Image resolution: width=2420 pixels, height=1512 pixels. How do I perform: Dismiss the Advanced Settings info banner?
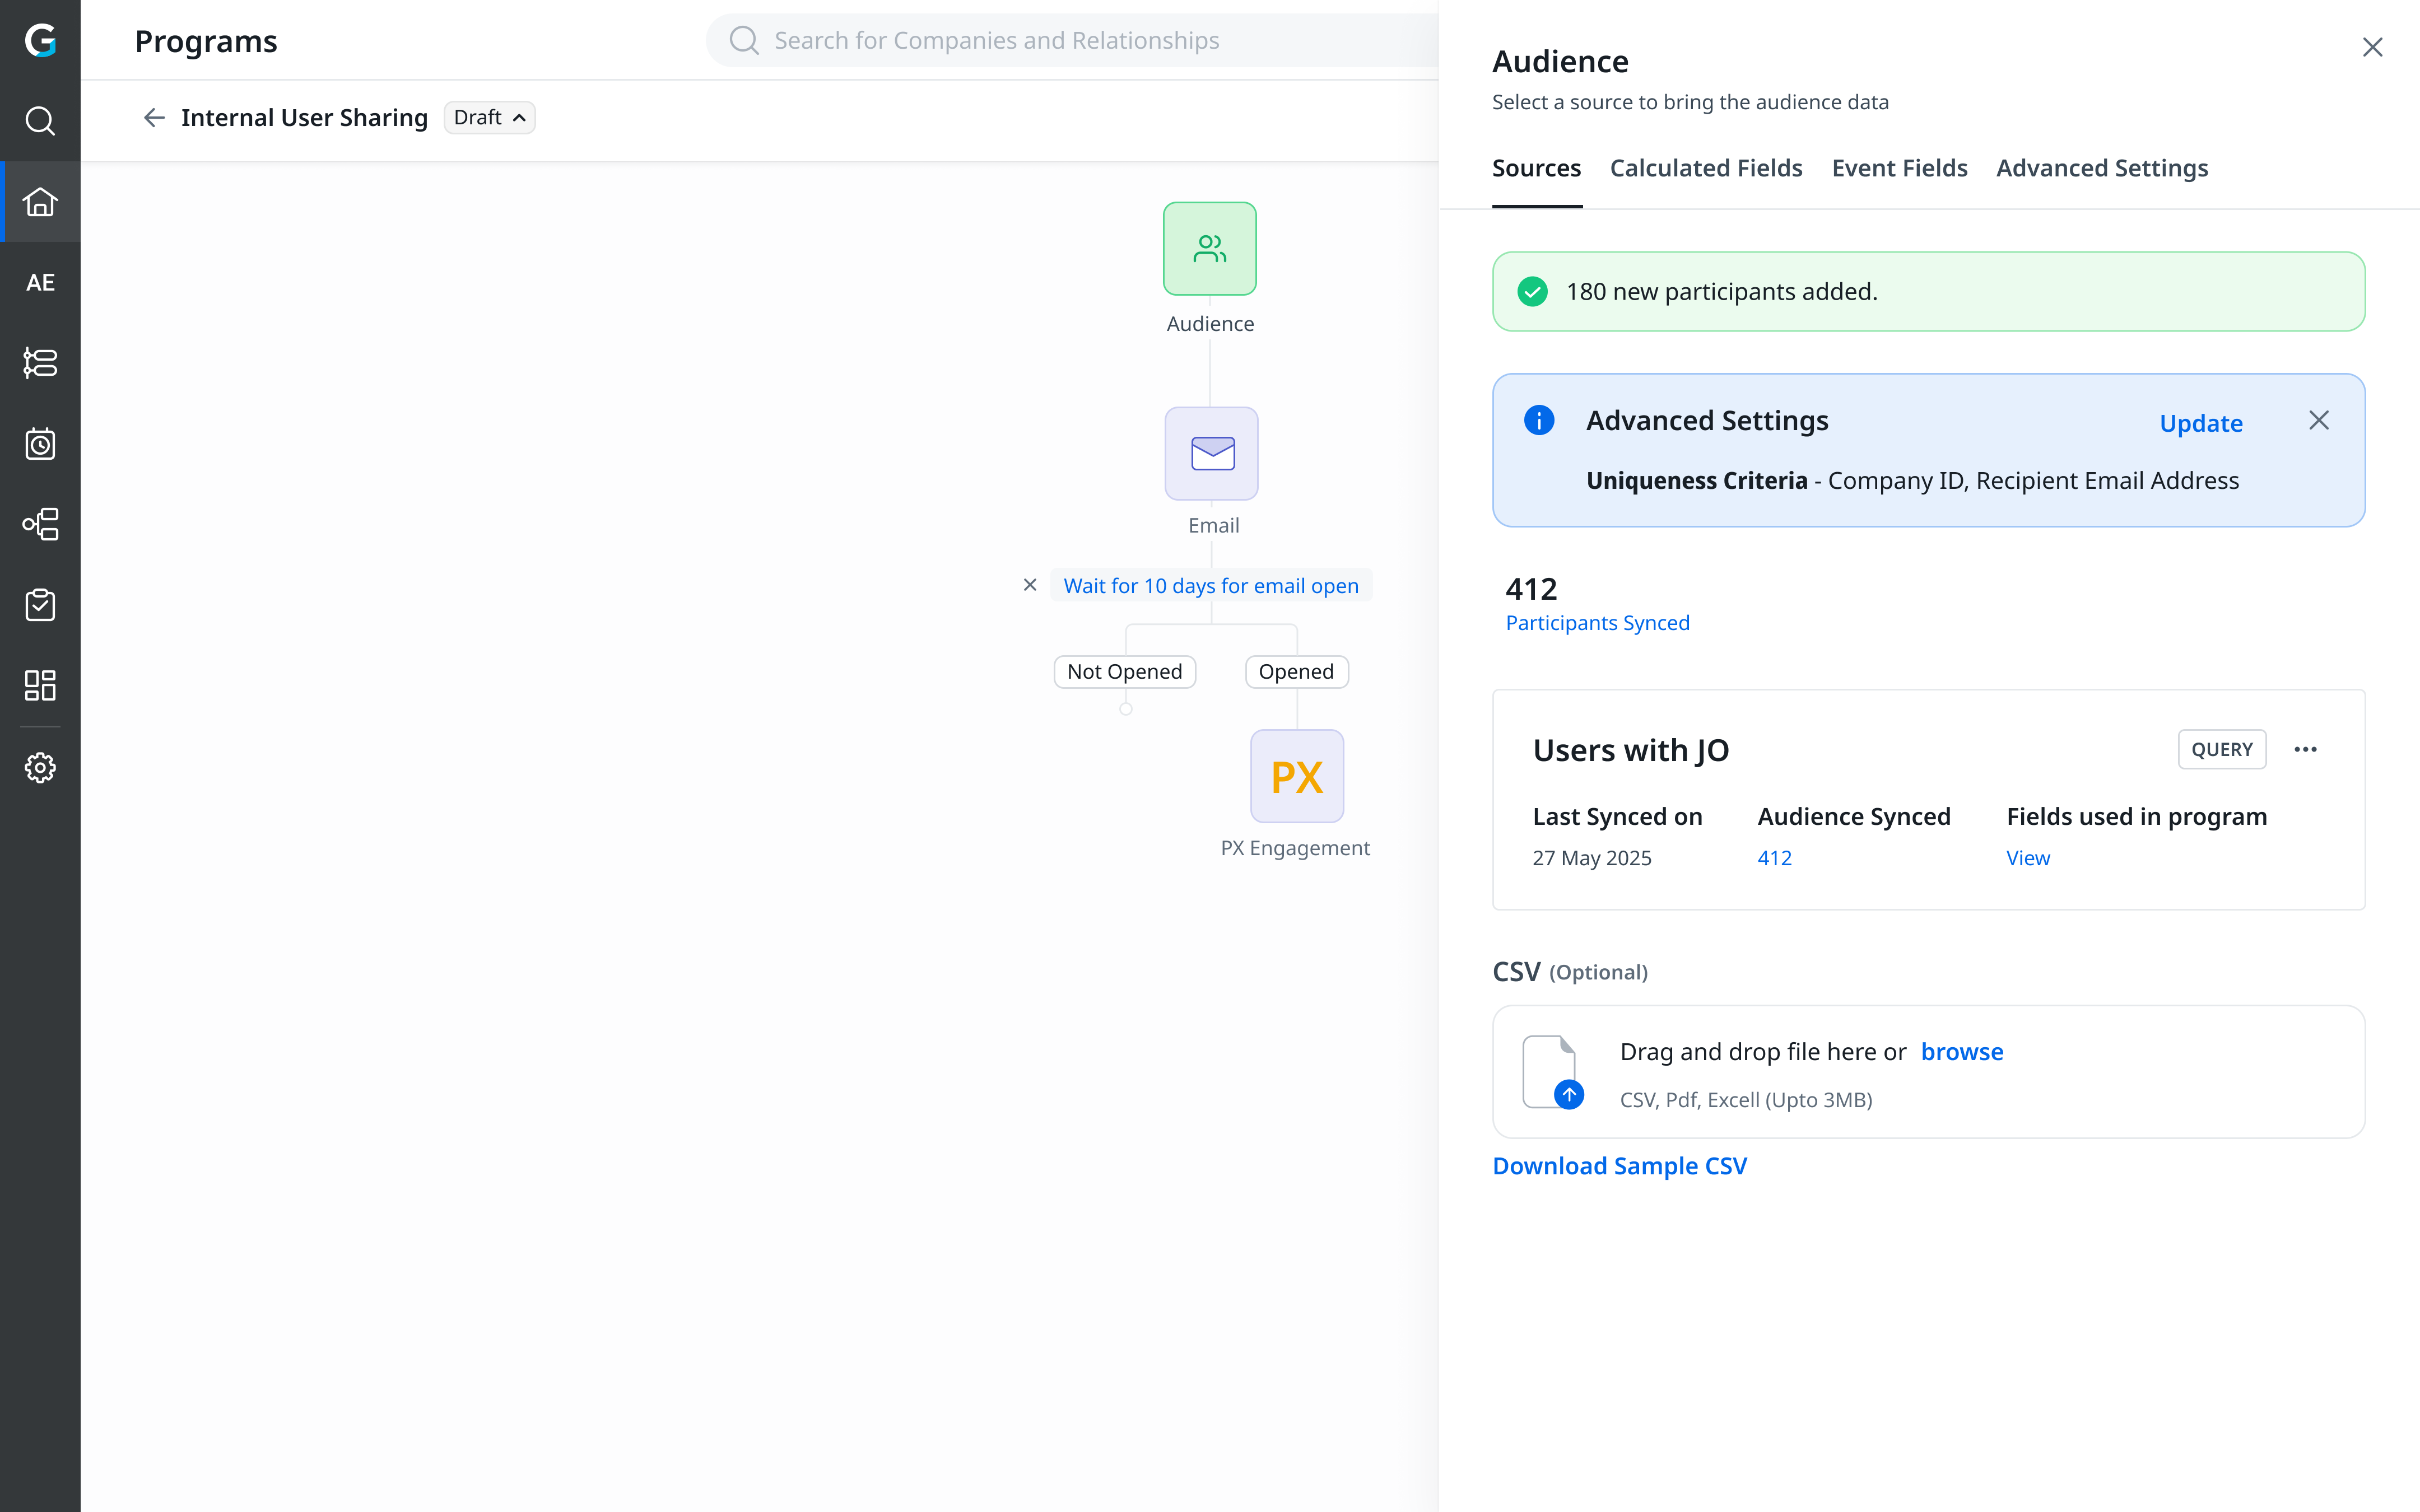pos(2319,420)
